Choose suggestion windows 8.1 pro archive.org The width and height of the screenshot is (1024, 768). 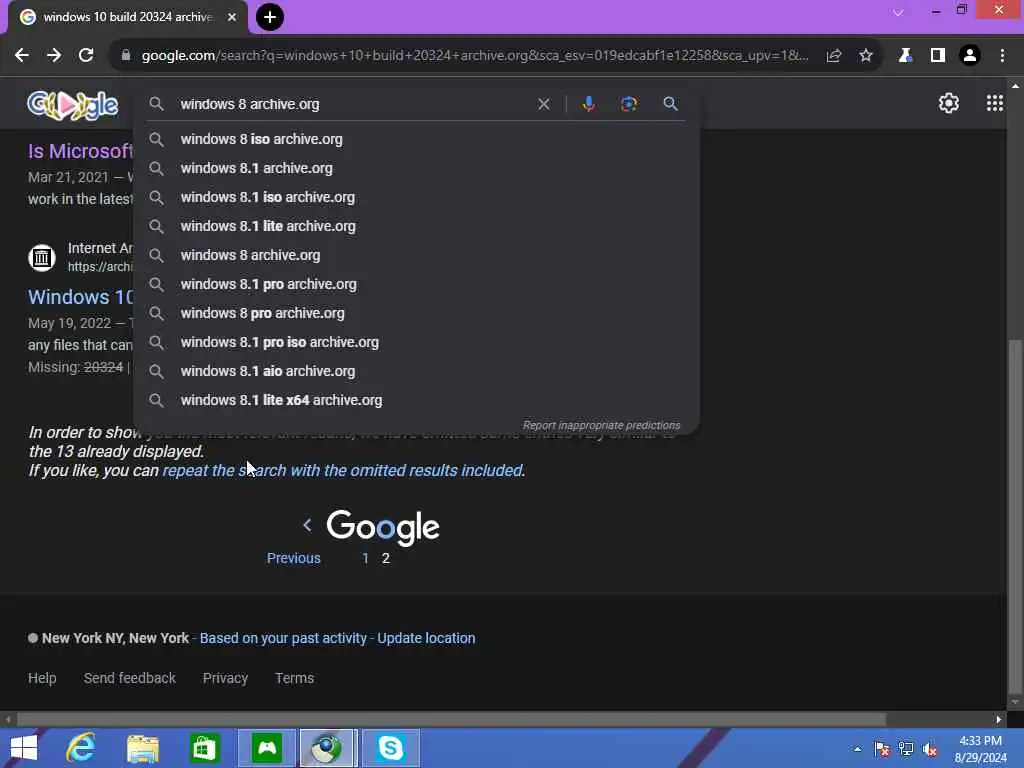click(x=416, y=284)
